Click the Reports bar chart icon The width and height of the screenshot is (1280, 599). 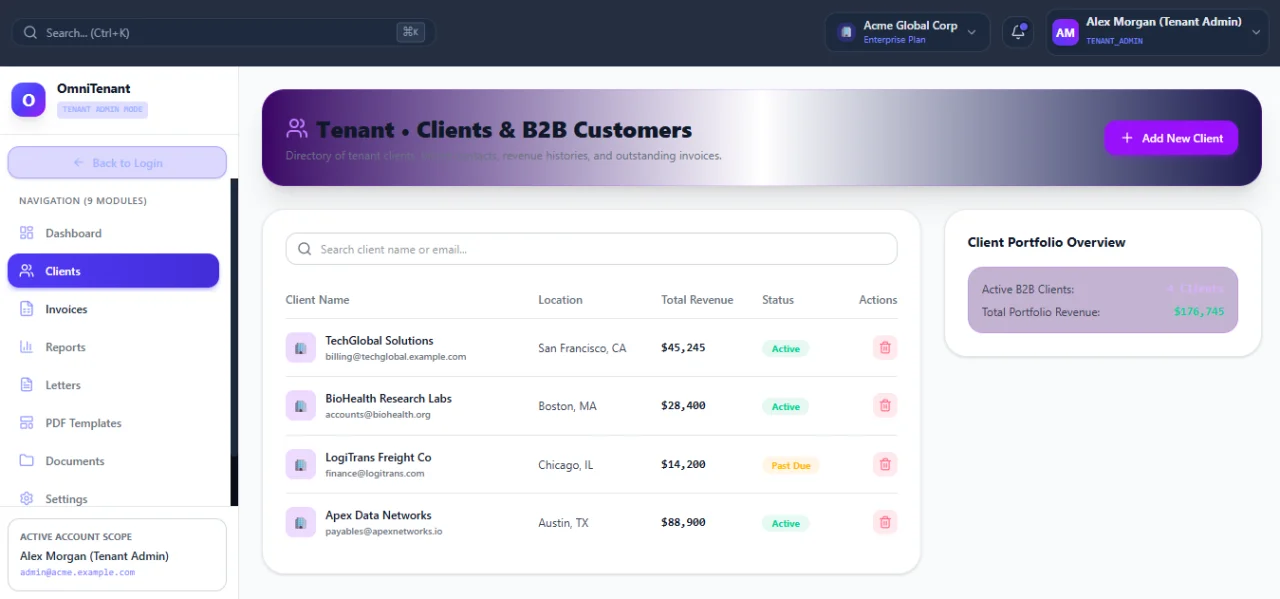pyautogui.click(x=26, y=347)
